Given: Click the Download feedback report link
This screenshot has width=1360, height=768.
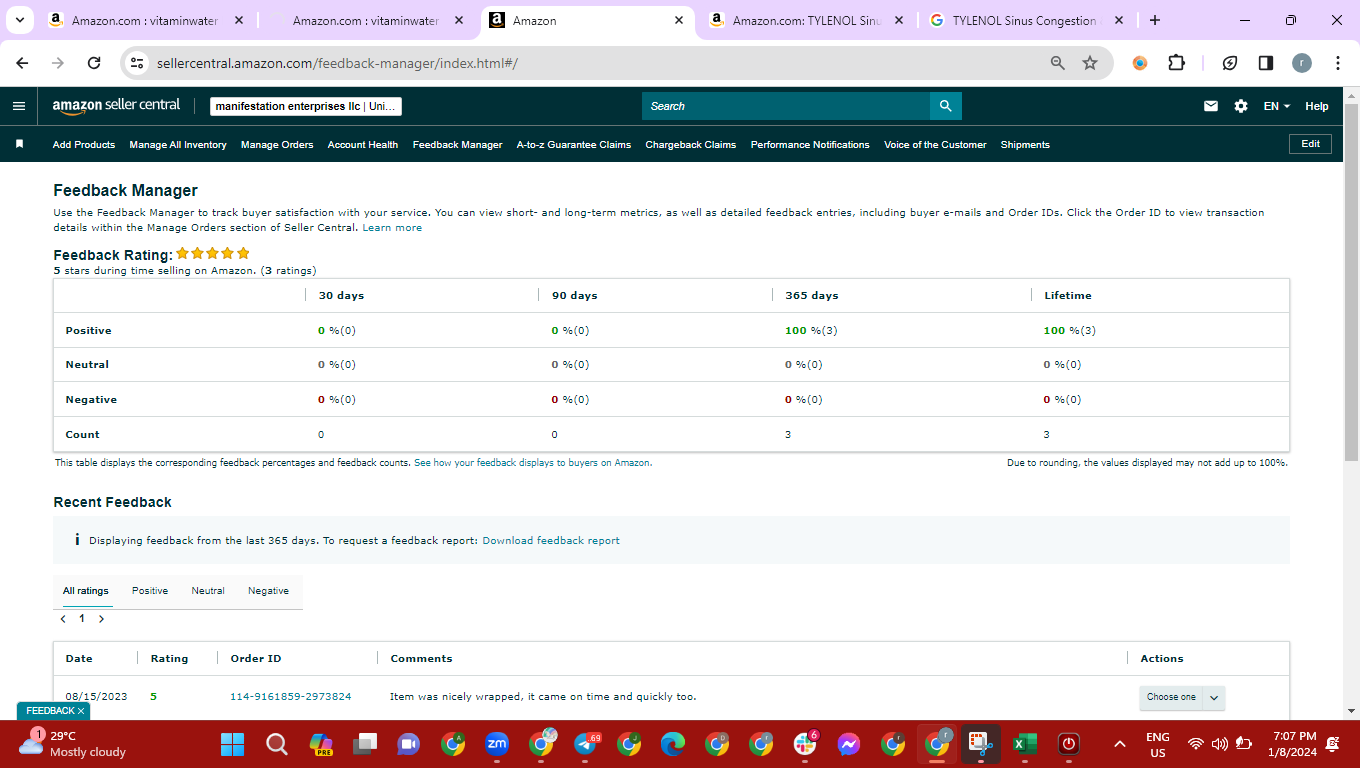Looking at the screenshot, I should pos(551,541).
